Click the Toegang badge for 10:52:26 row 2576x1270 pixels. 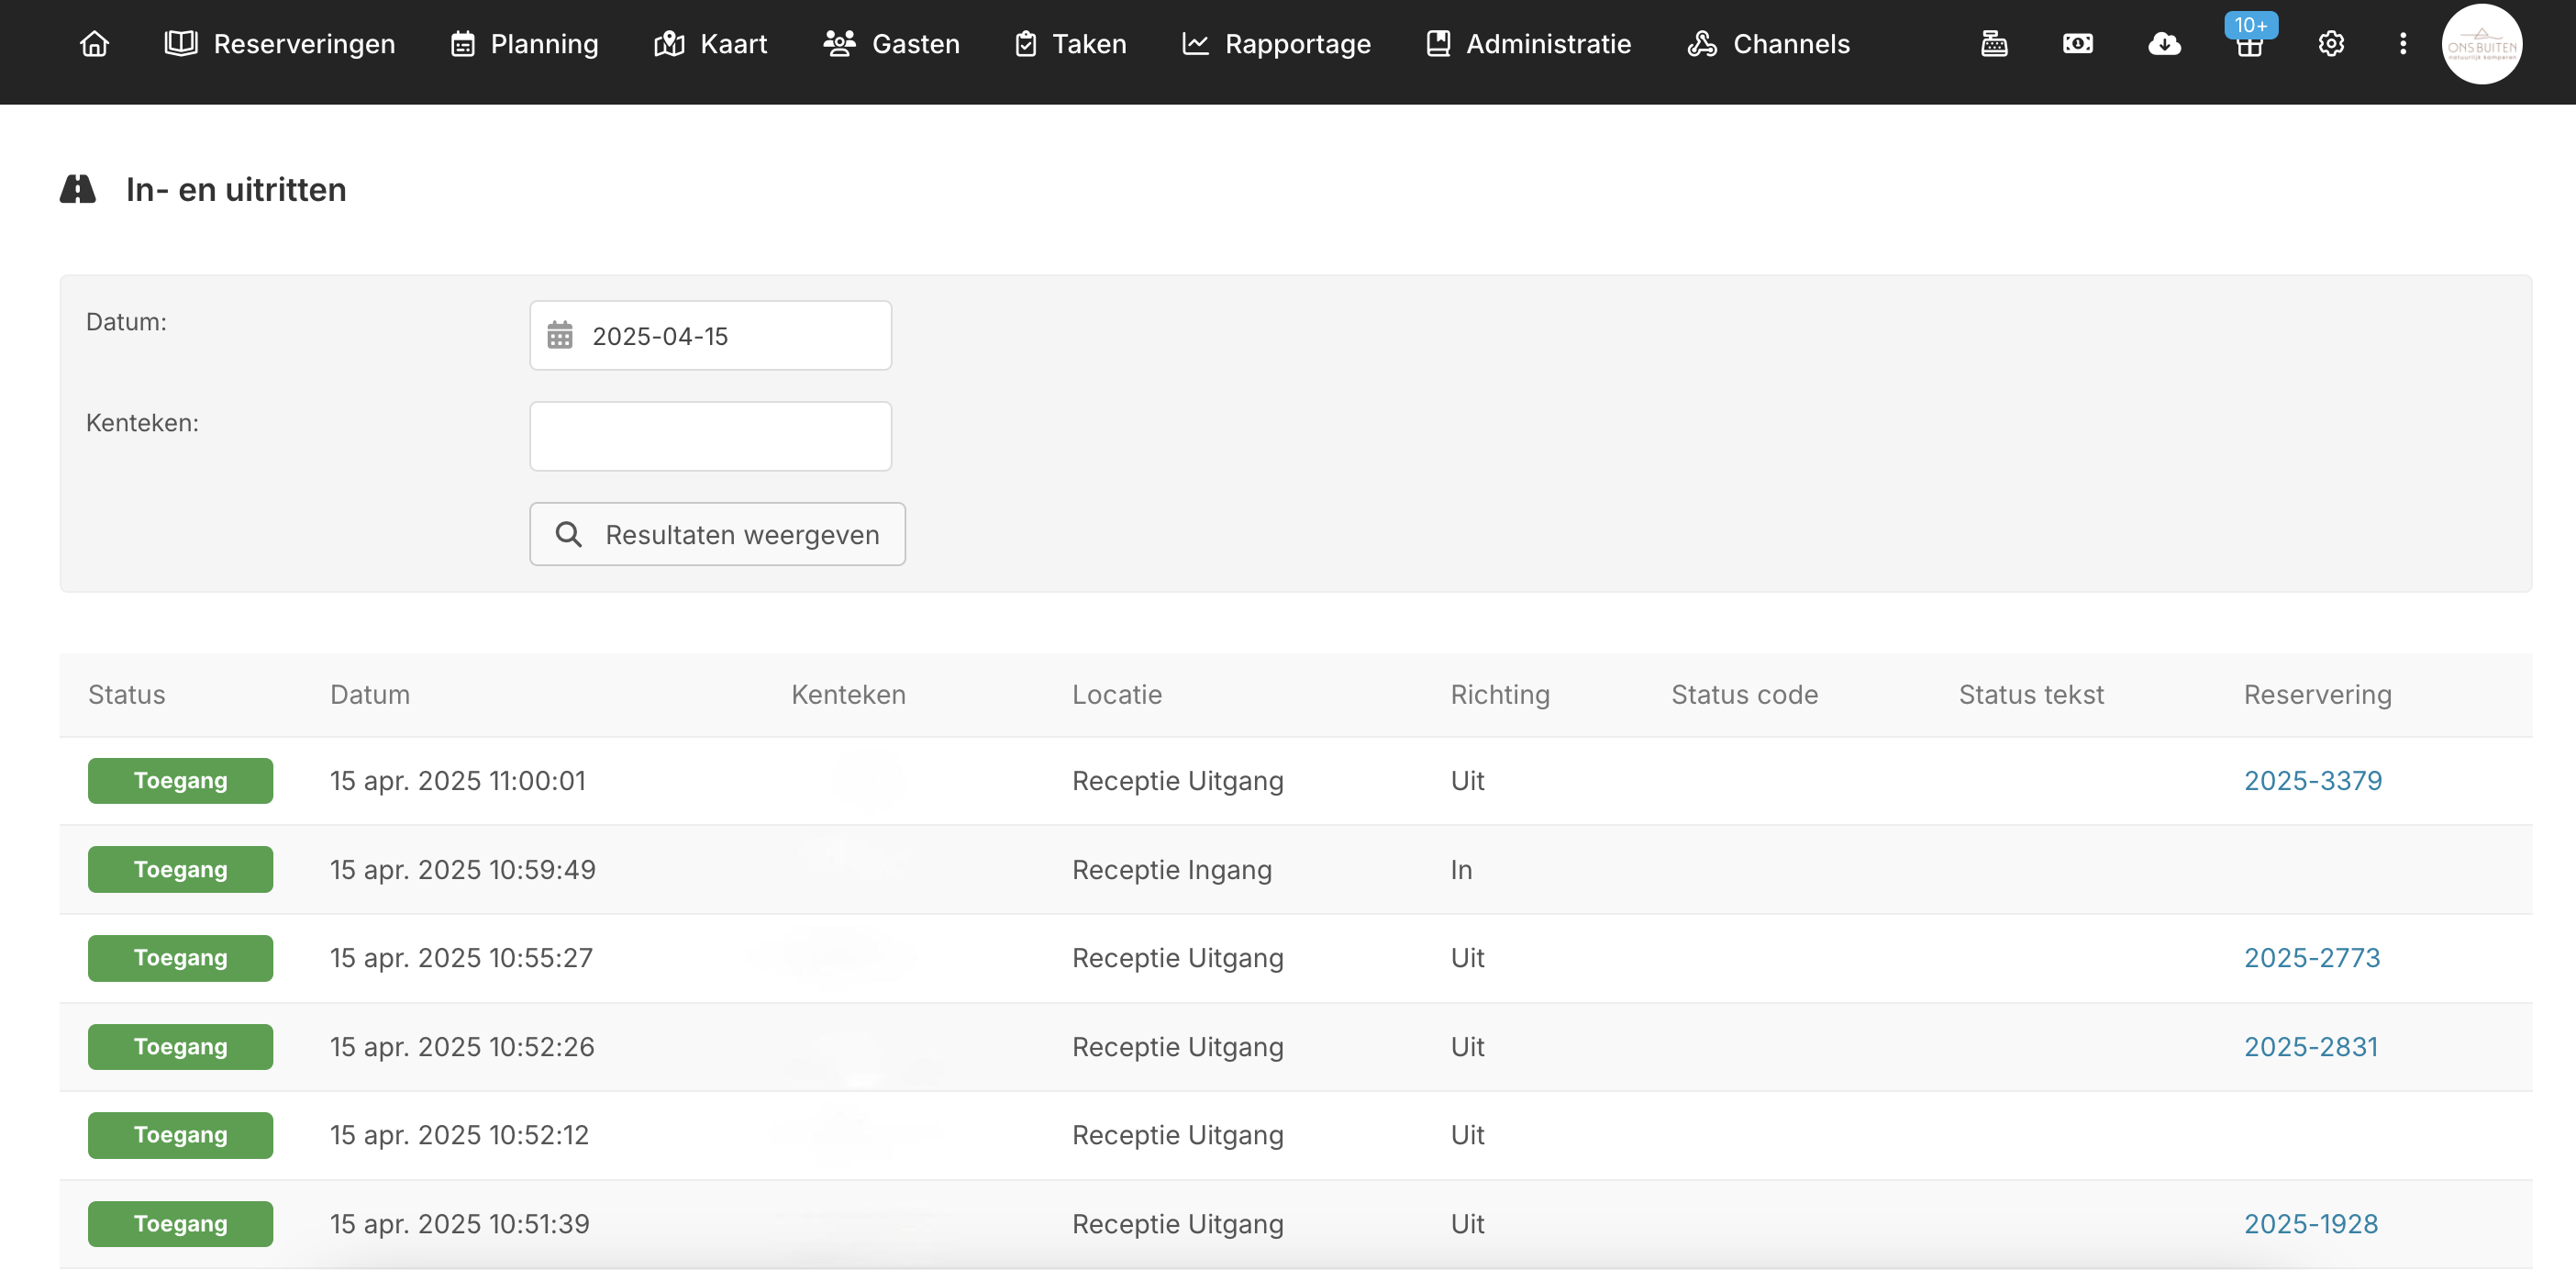[x=180, y=1047]
